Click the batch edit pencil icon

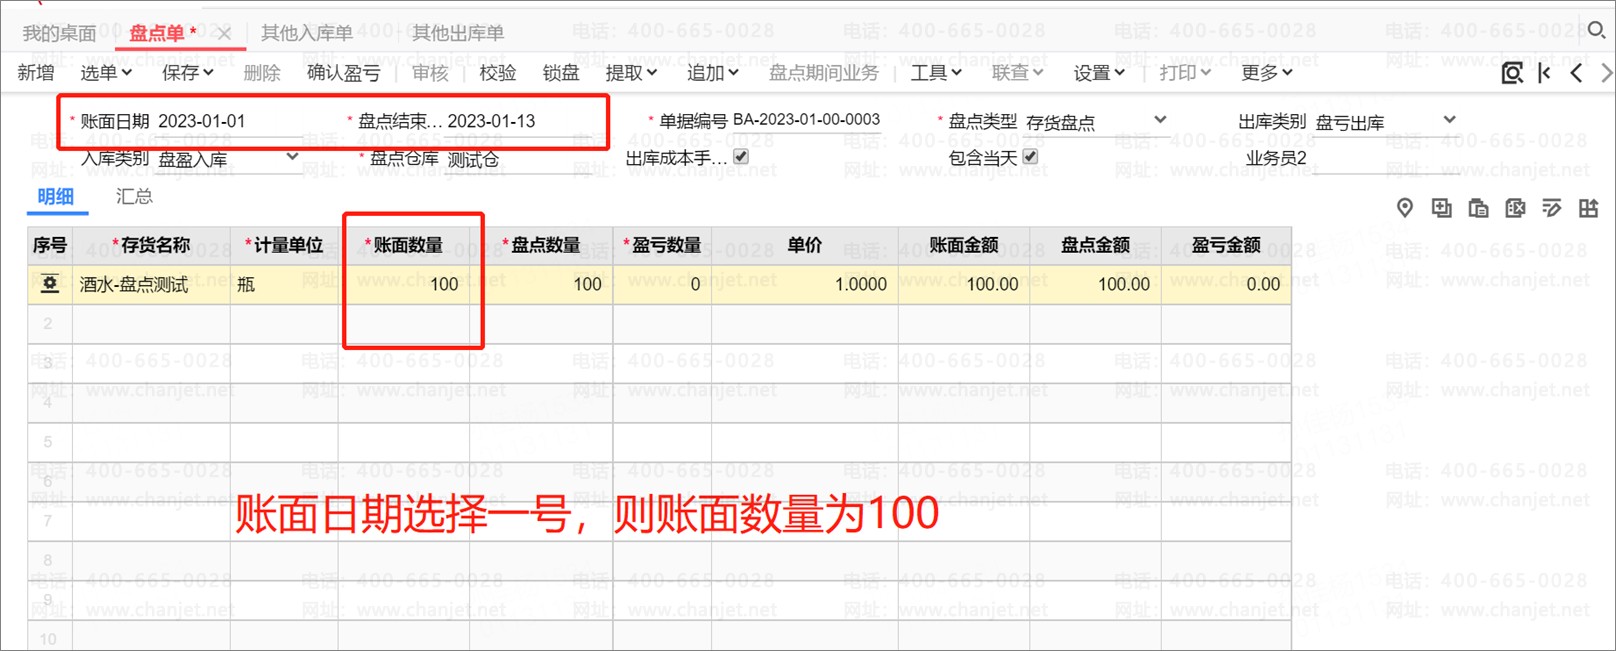click(1552, 208)
